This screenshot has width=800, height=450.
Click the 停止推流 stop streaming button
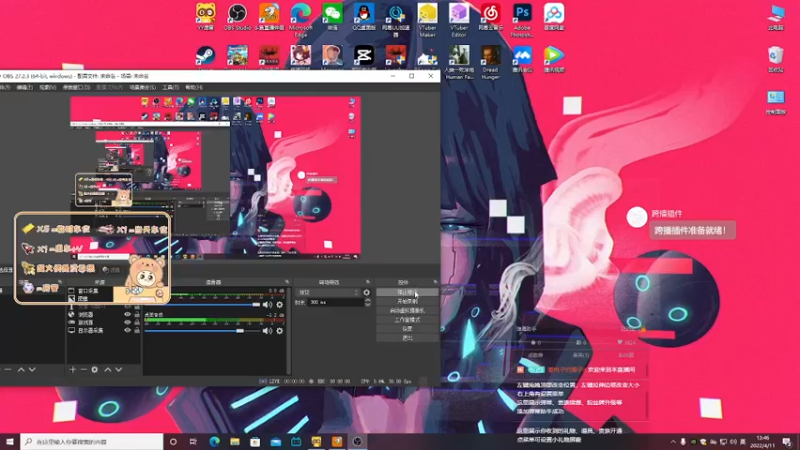pyautogui.click(x=407, y=292)
